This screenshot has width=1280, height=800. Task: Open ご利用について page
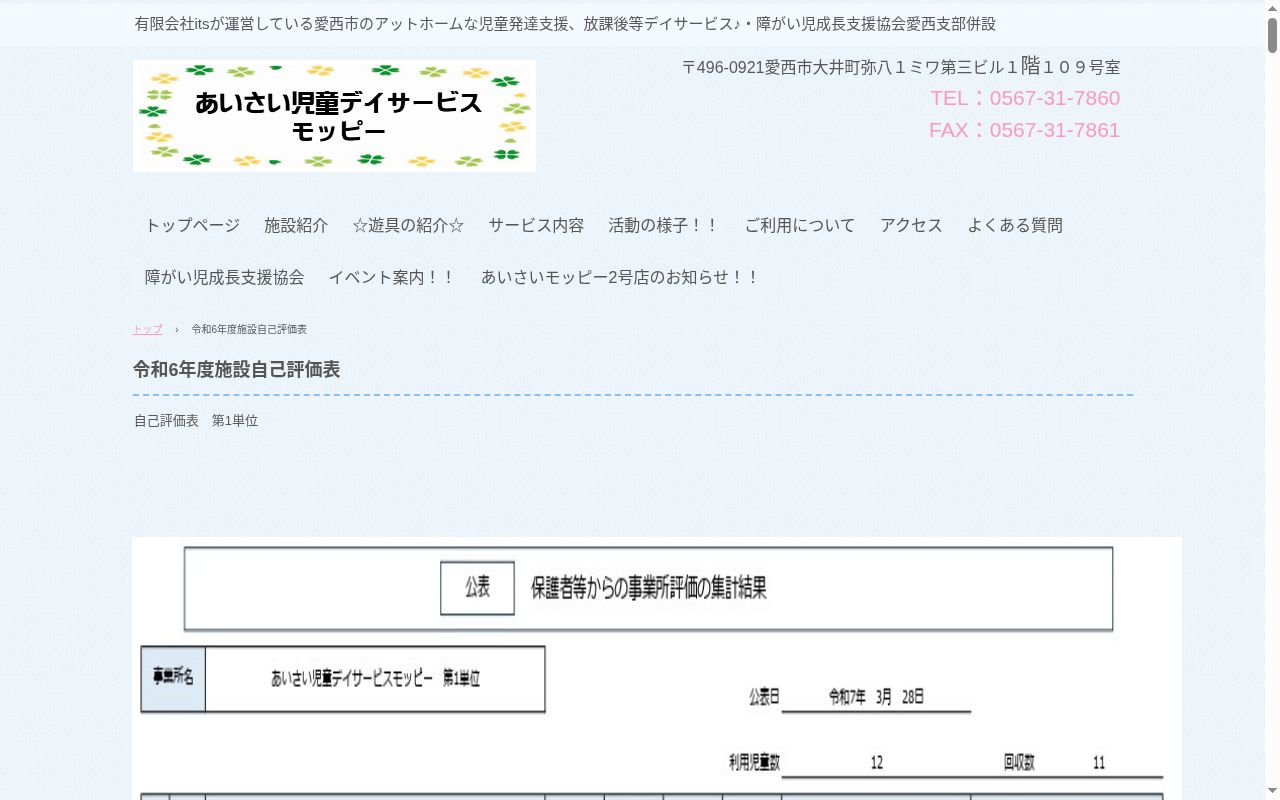click(x=800, y=226)
